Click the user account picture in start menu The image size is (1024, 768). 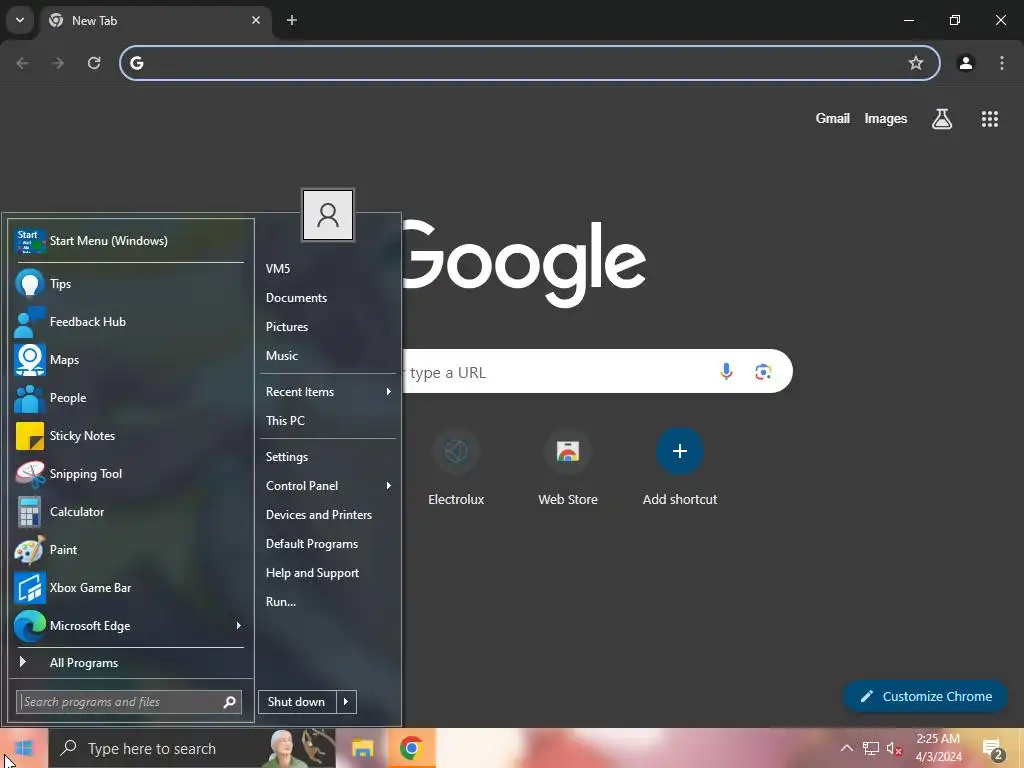pyautogui.click(x=328, y=215)
